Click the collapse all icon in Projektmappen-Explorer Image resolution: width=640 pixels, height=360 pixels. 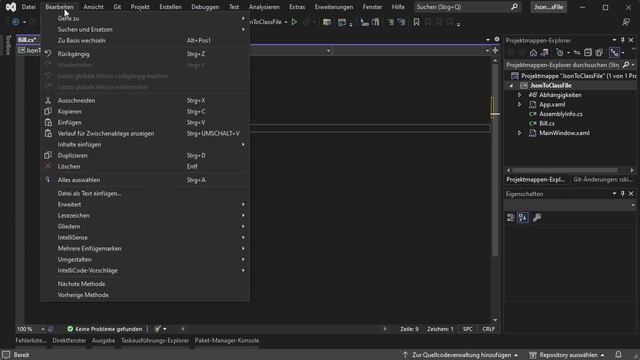(x=588, y=53)
